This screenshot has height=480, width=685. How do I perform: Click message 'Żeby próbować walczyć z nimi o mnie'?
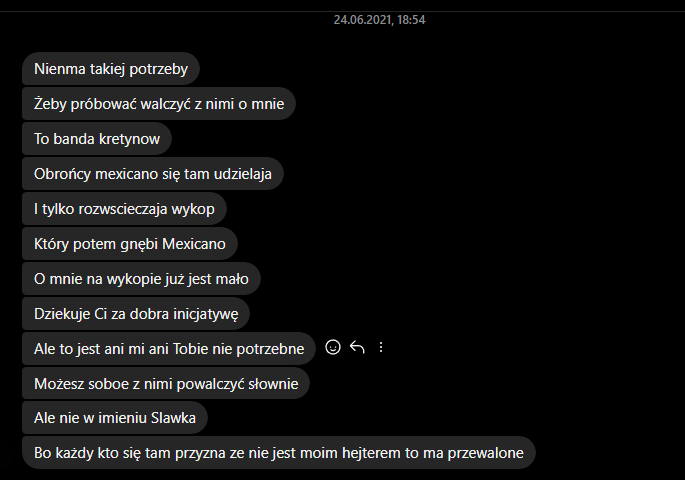(159, 104)
